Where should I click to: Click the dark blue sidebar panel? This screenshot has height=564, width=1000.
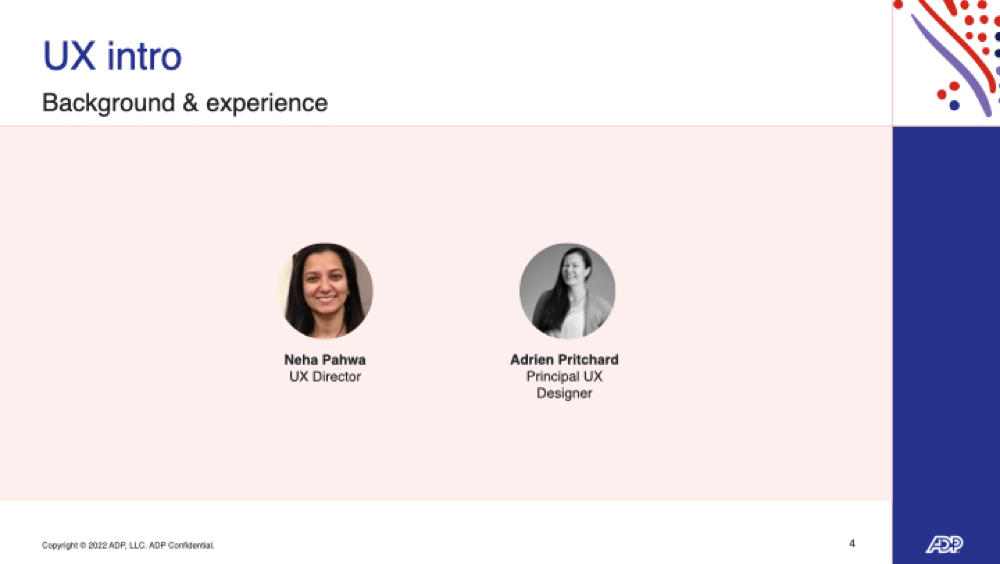tap(946, 319)
